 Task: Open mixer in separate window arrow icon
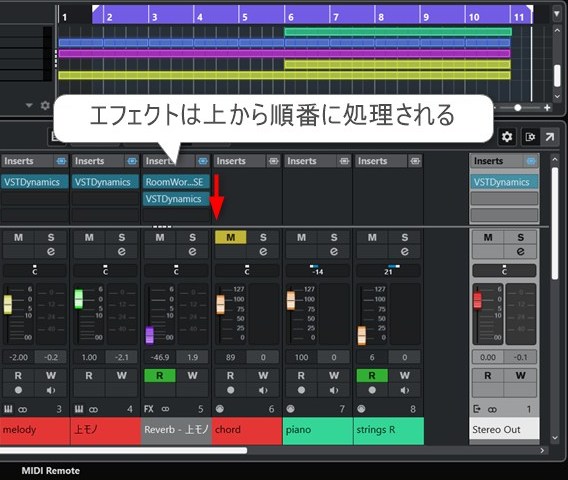tap(550, 137)
